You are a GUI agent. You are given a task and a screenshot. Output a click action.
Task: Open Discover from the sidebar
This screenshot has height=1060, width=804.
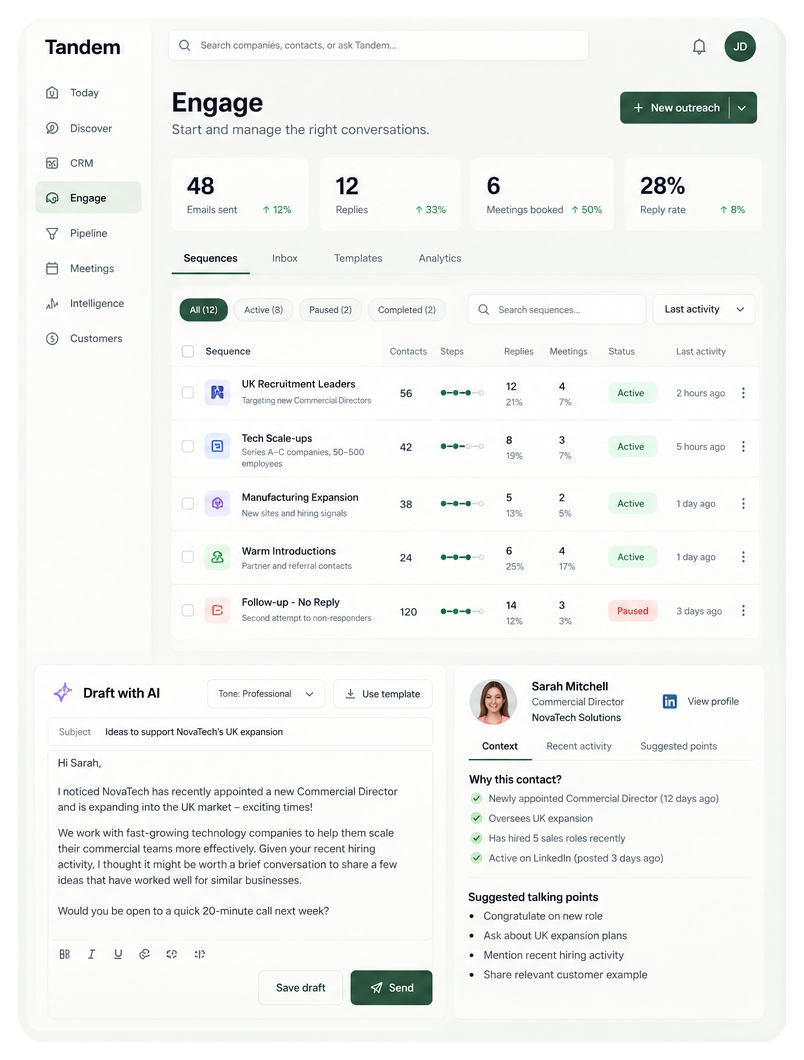click(x=89, y=128)
